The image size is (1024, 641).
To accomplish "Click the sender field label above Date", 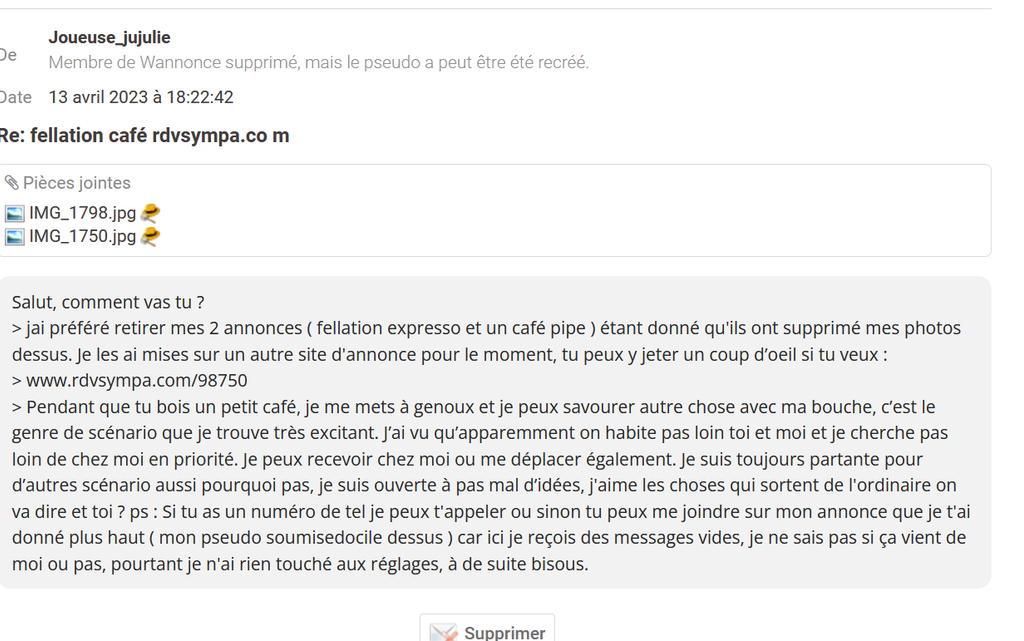I will [8, 55].
